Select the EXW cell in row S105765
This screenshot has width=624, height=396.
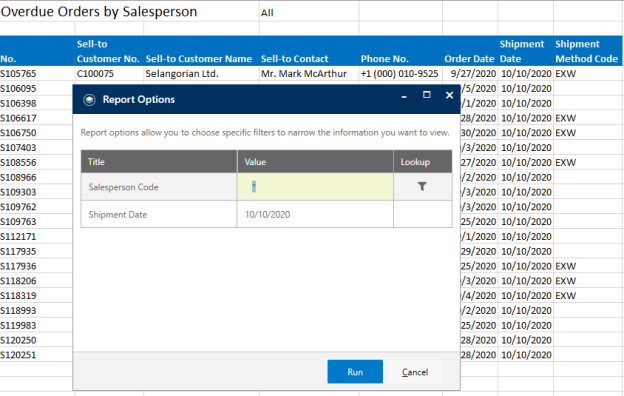click(588, 74)
